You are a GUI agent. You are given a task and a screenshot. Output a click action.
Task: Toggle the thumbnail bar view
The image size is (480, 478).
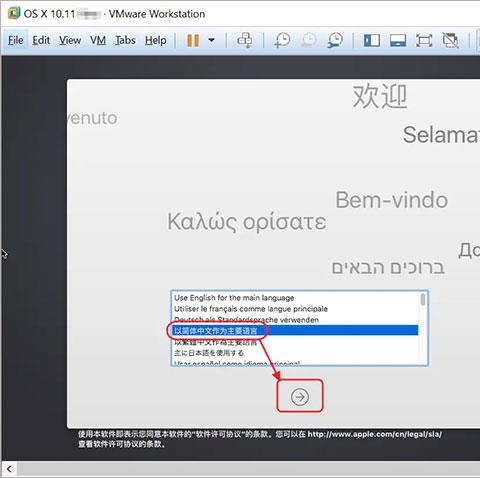(x=398, y=40)
